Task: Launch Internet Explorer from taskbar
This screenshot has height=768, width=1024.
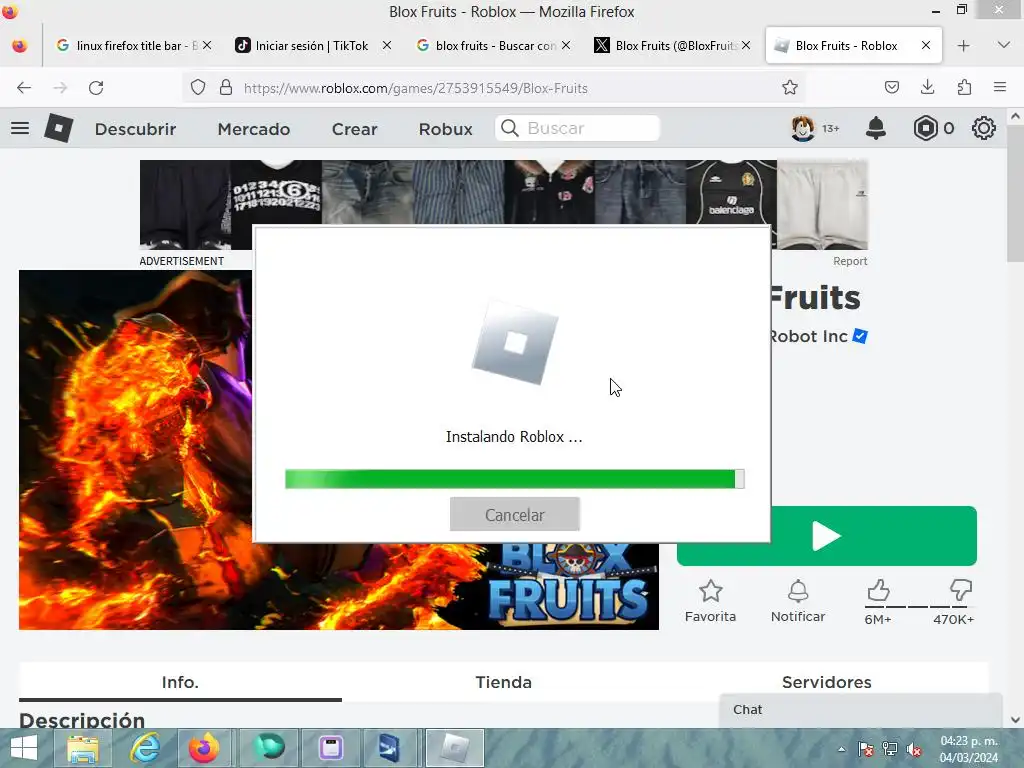Action: pyautogui.click(x=145, y=748)
